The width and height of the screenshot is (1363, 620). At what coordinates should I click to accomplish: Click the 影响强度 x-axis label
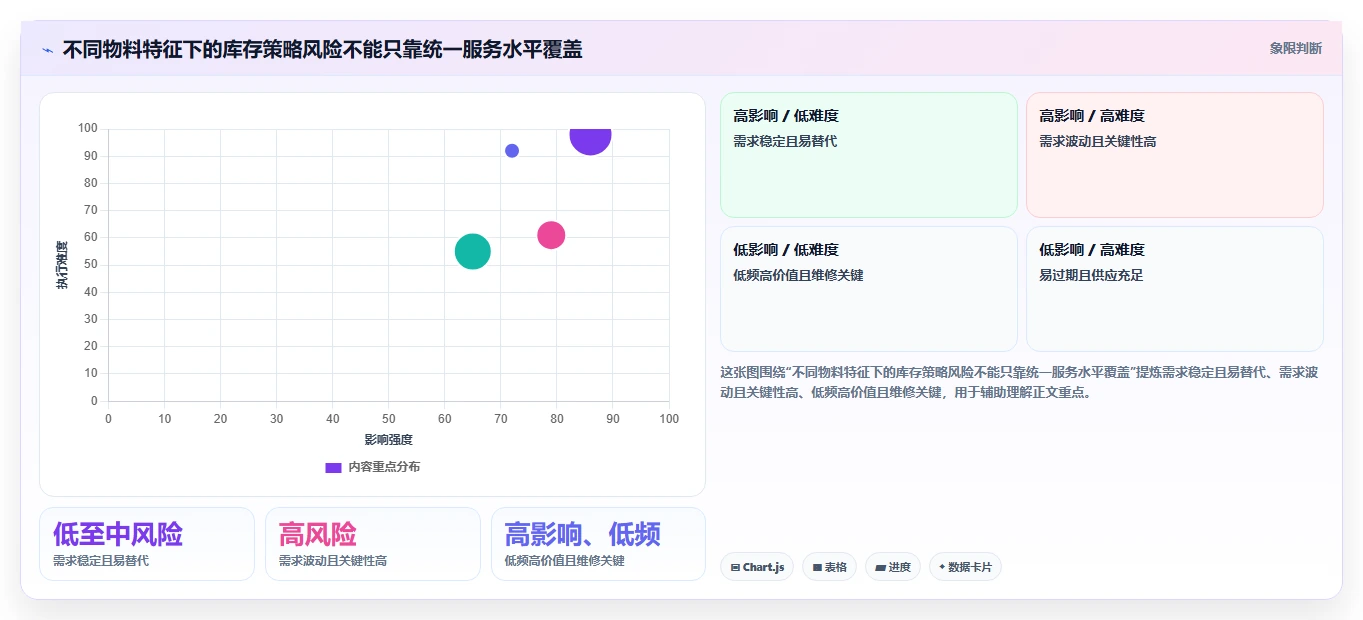point(388,439)
